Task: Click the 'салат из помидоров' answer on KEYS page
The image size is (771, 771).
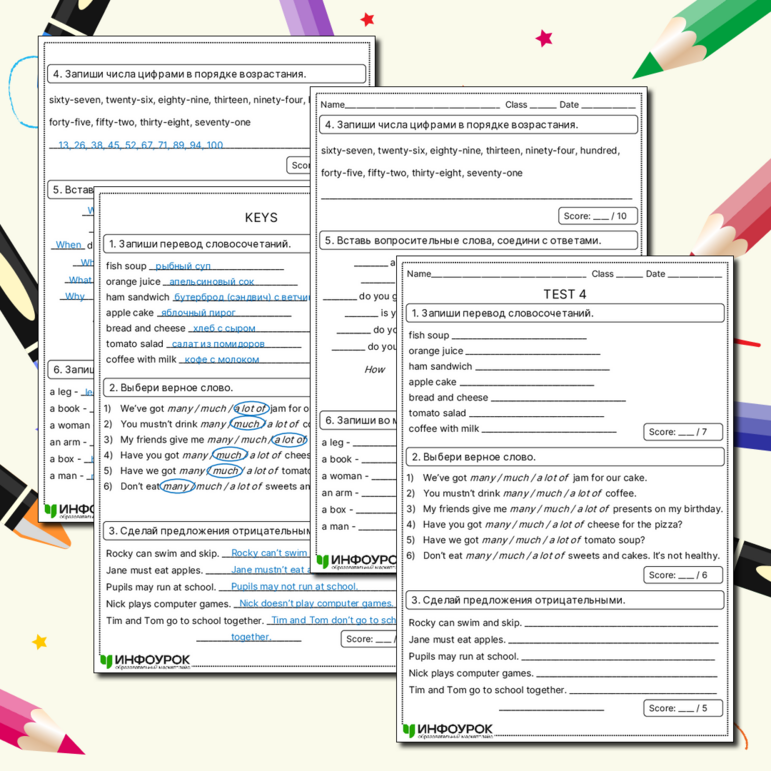Action: tap(218, 344)
